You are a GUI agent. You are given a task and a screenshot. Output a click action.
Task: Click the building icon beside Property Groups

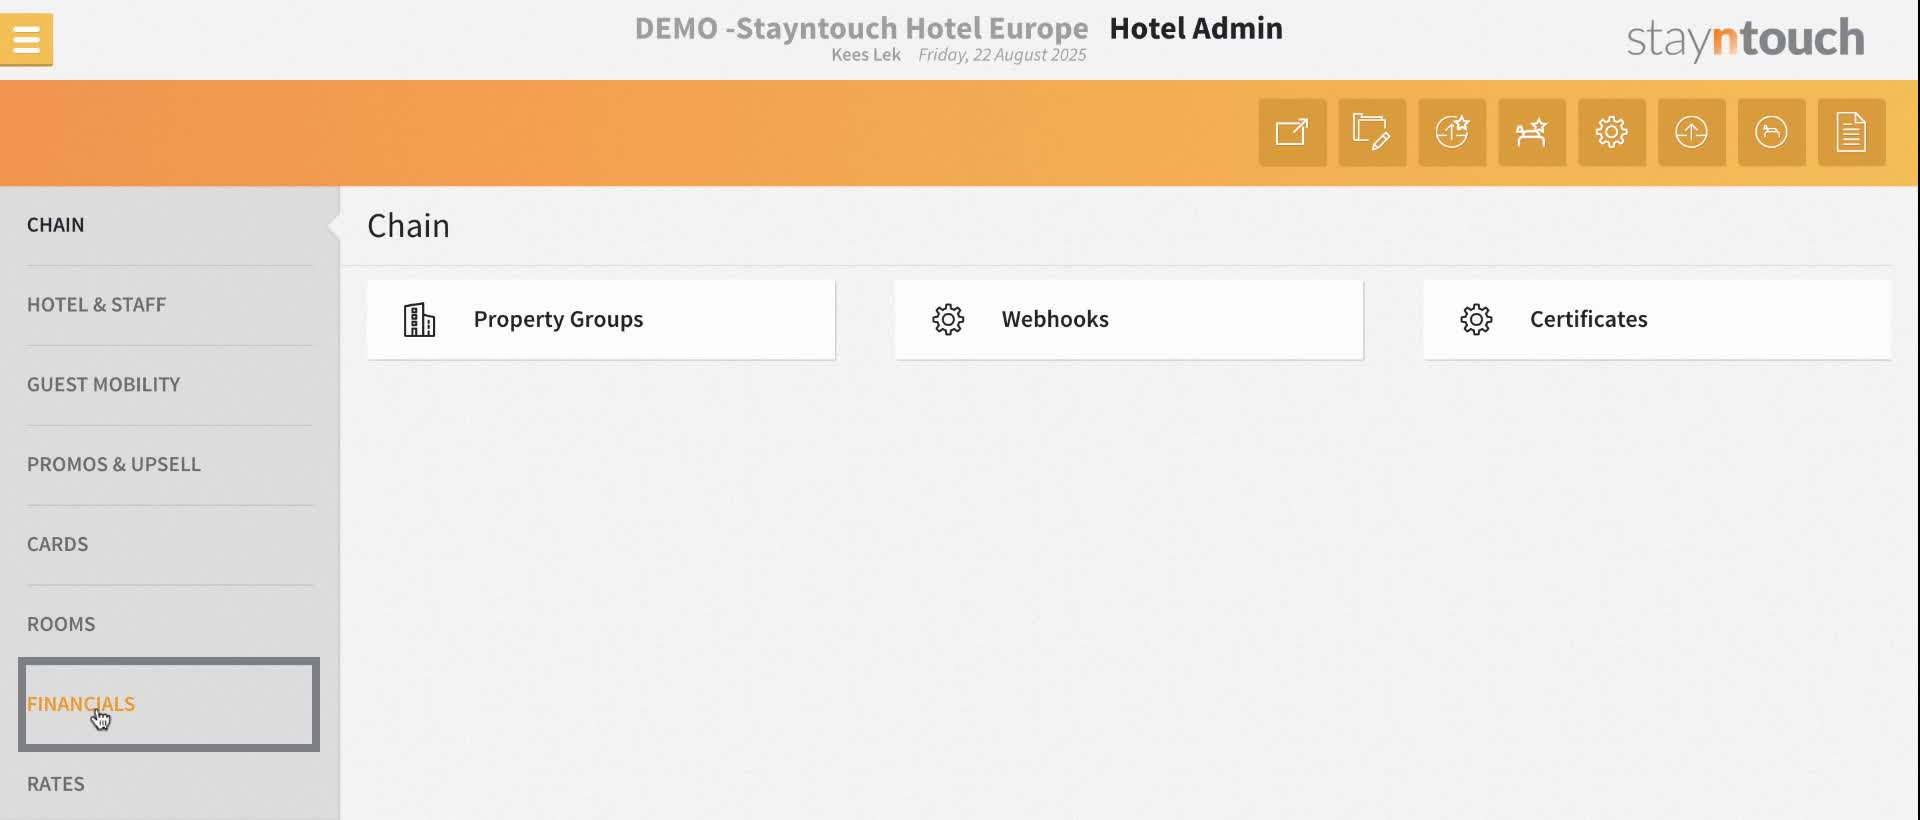419,320
